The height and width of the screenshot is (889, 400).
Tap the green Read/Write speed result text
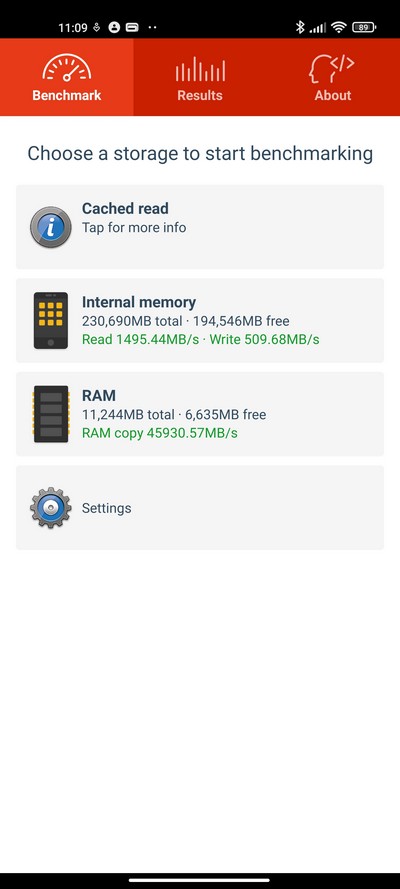click(201, 340)
